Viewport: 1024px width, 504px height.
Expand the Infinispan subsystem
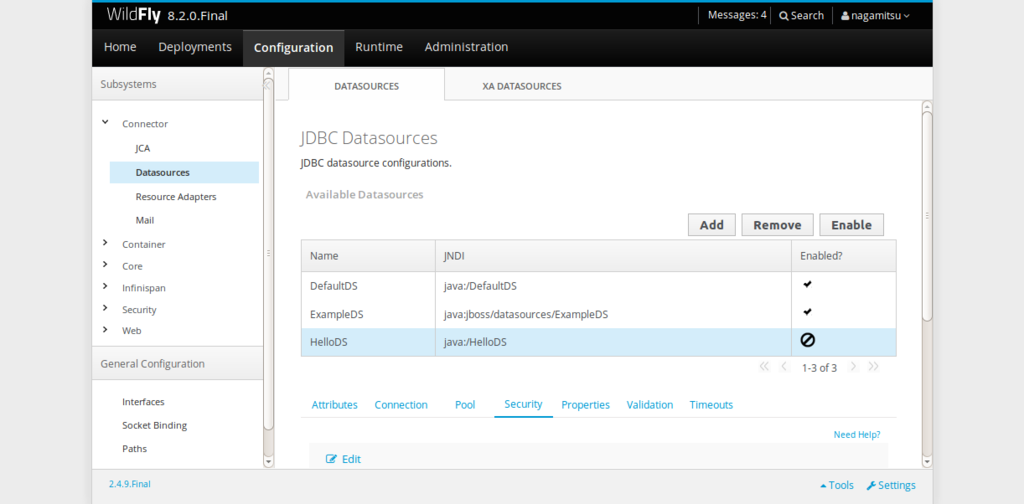[105, 287]
